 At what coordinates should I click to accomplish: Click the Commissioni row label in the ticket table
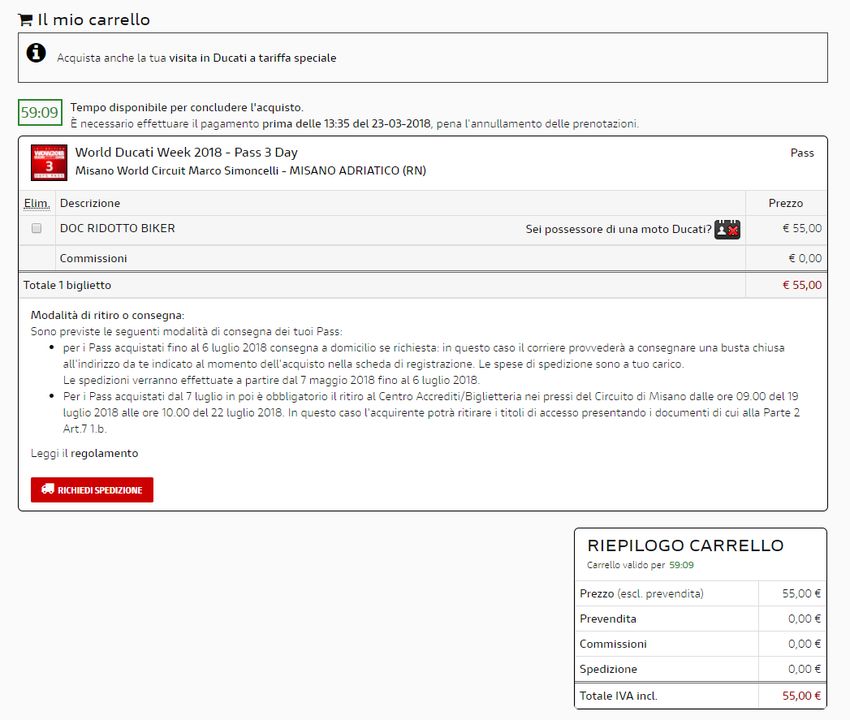pos(93,259)
